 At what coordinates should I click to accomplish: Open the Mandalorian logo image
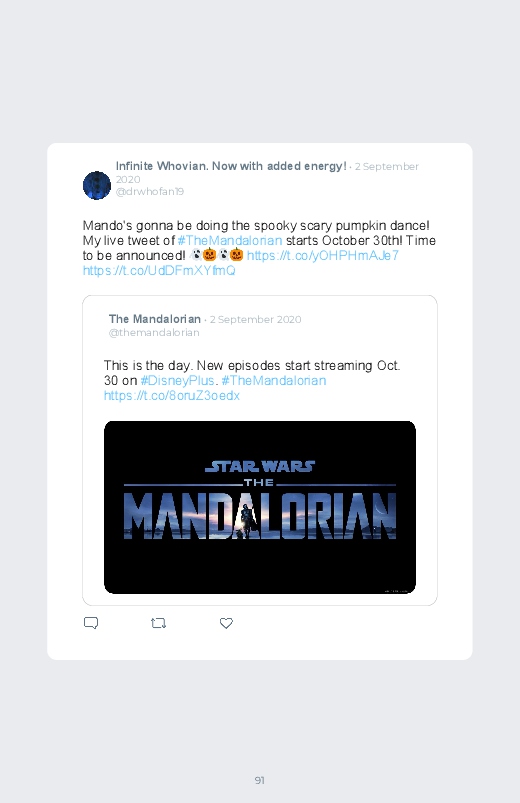coord(260,508)
